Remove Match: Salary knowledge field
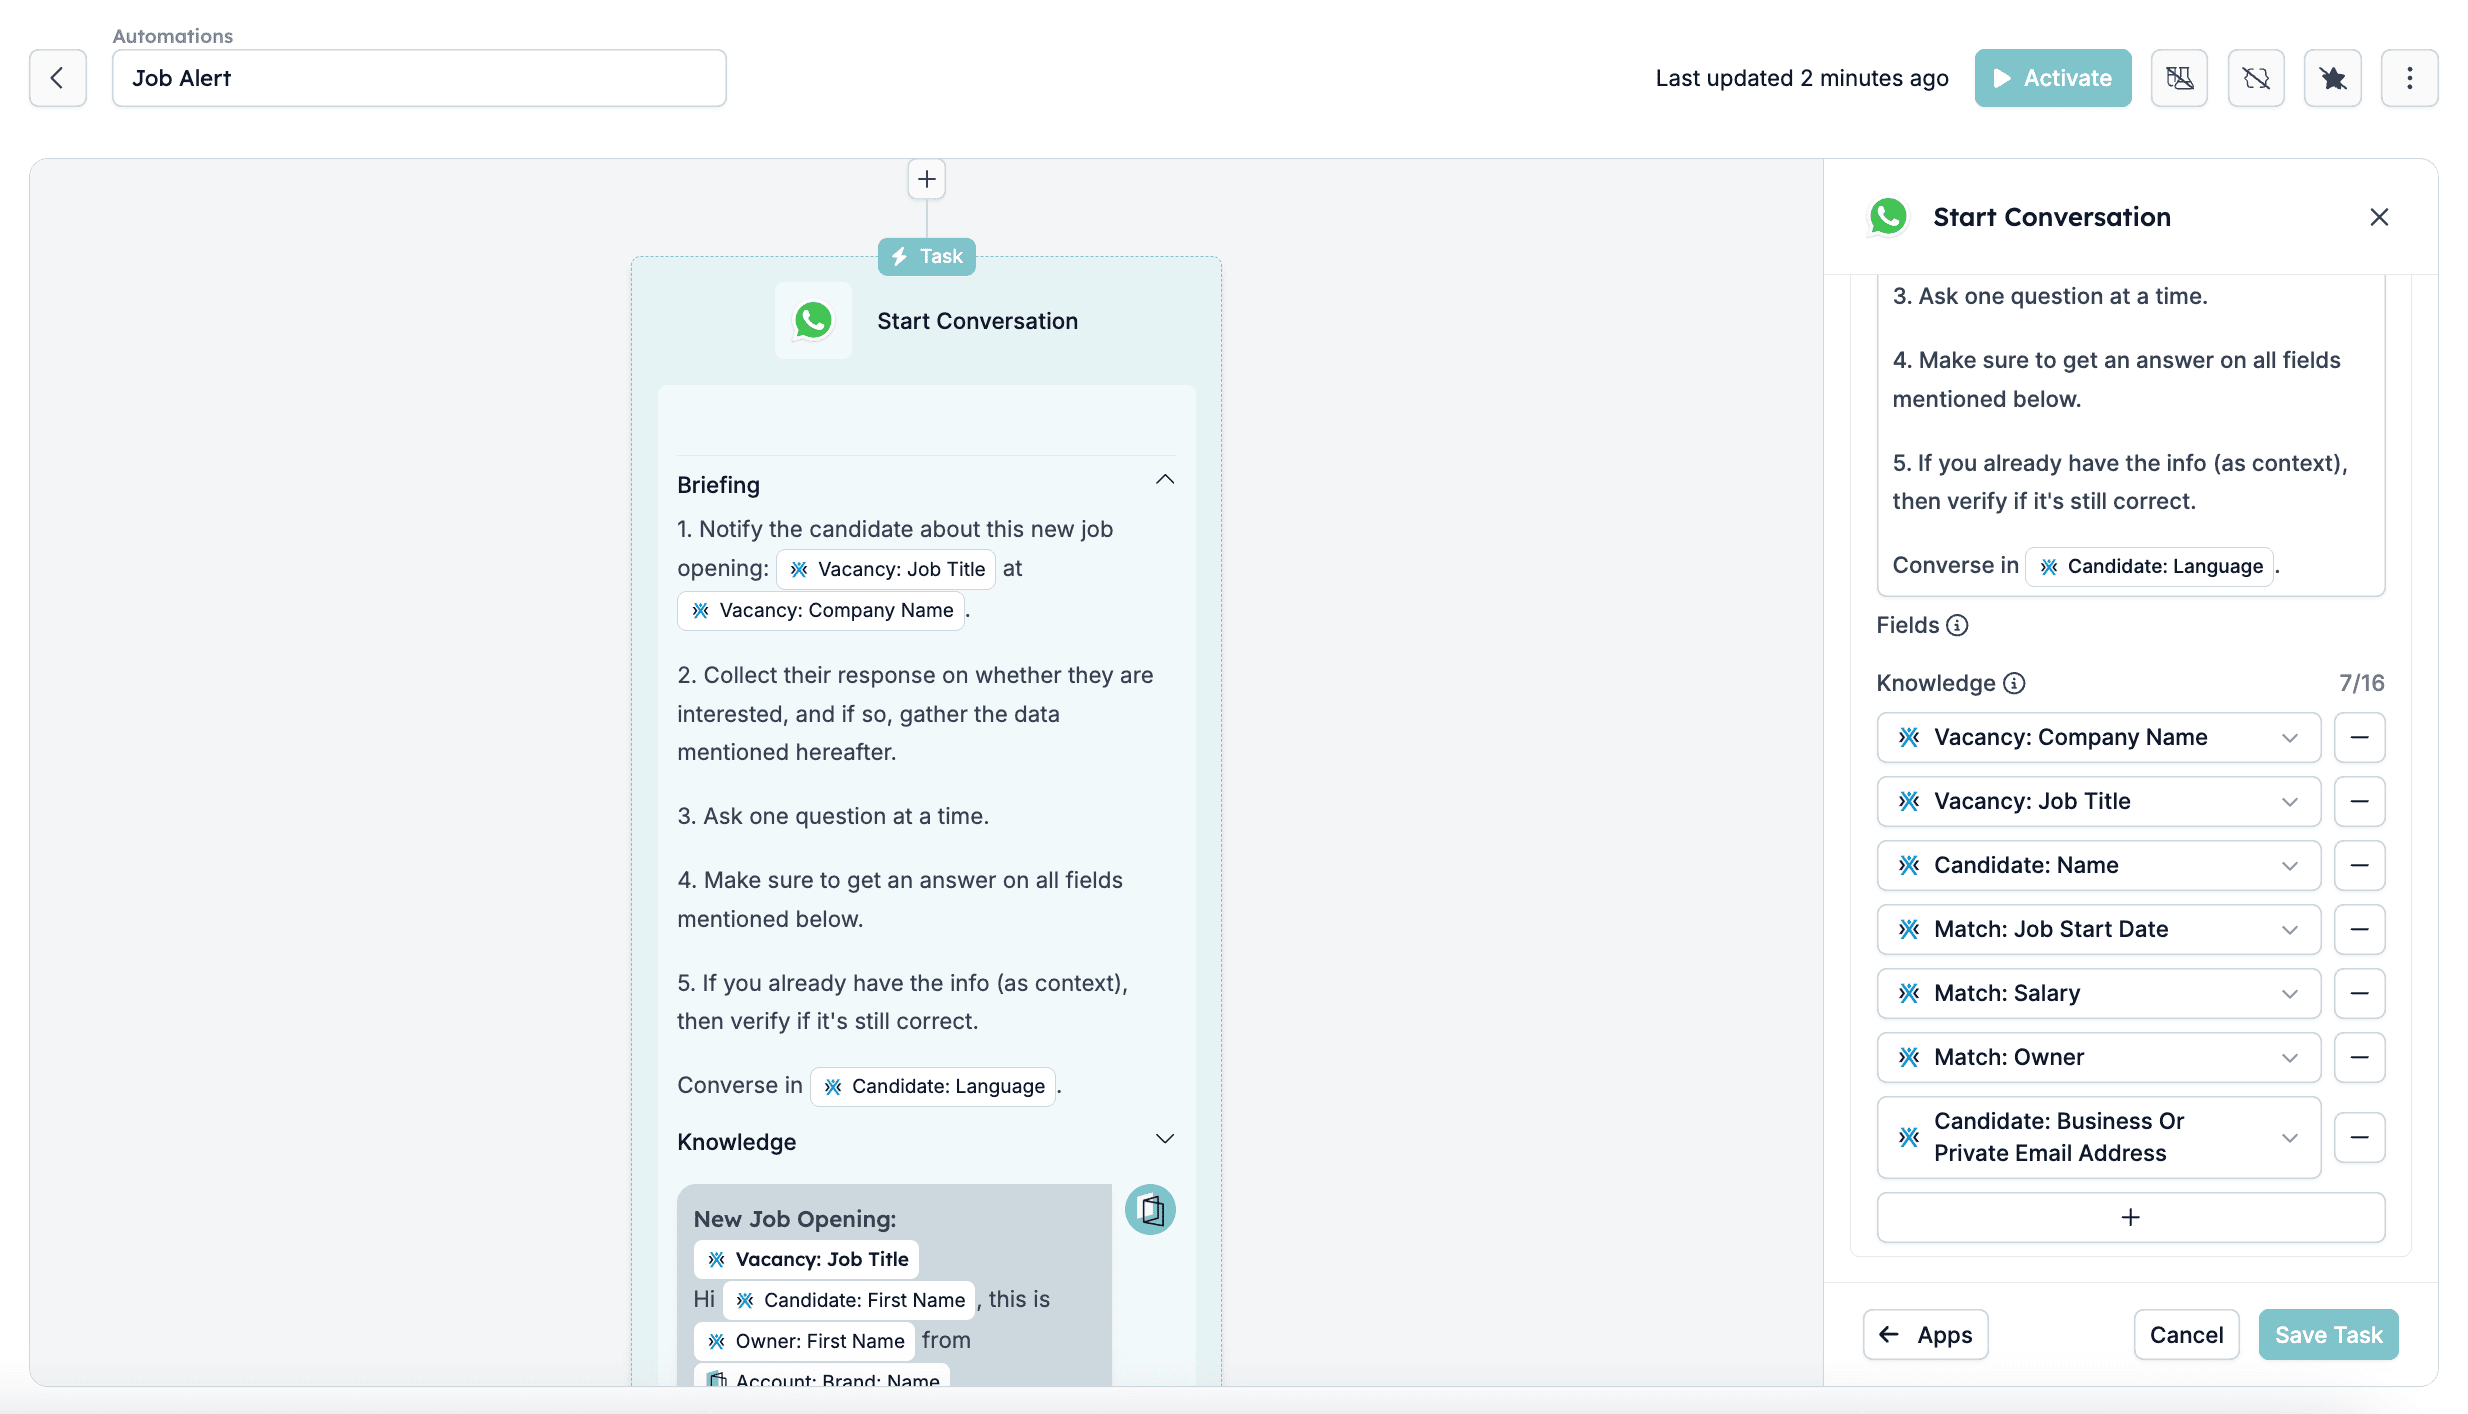Screen dimensions: 2468x1414 pos(2359,993)
